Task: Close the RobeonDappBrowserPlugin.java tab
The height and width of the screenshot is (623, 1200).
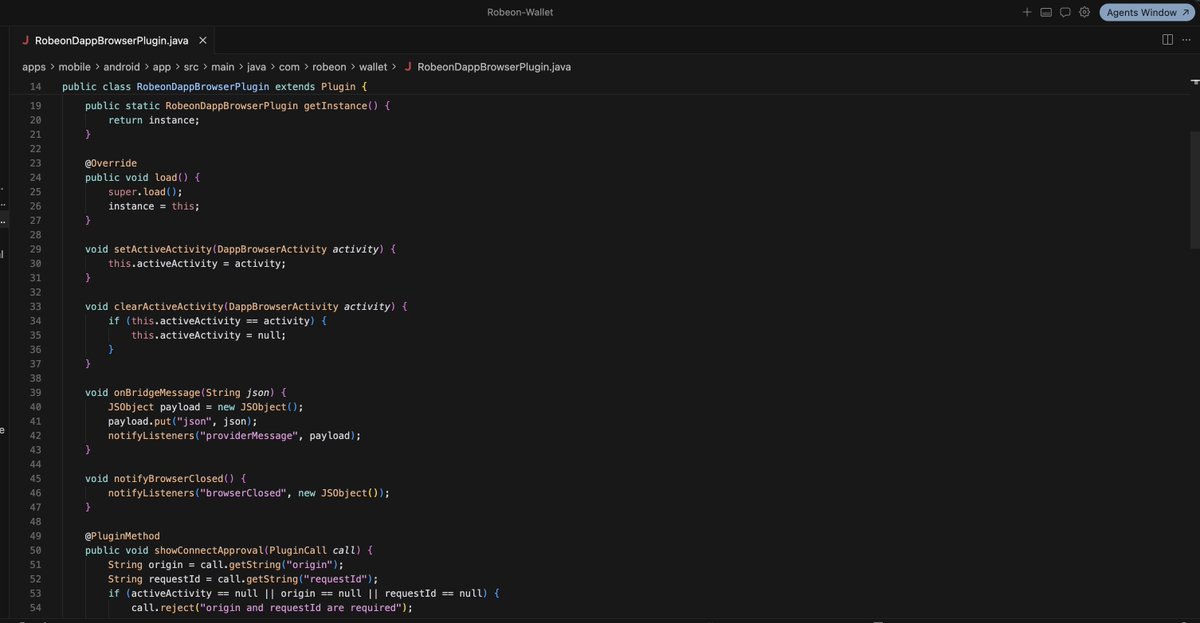Action: coord(202,40)
